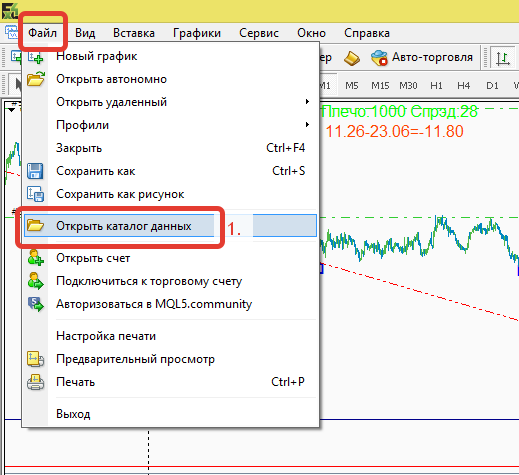This screenshot has width=519, height=475.
Task: Open the Сервис menu
Action: (x=259, y=33)
